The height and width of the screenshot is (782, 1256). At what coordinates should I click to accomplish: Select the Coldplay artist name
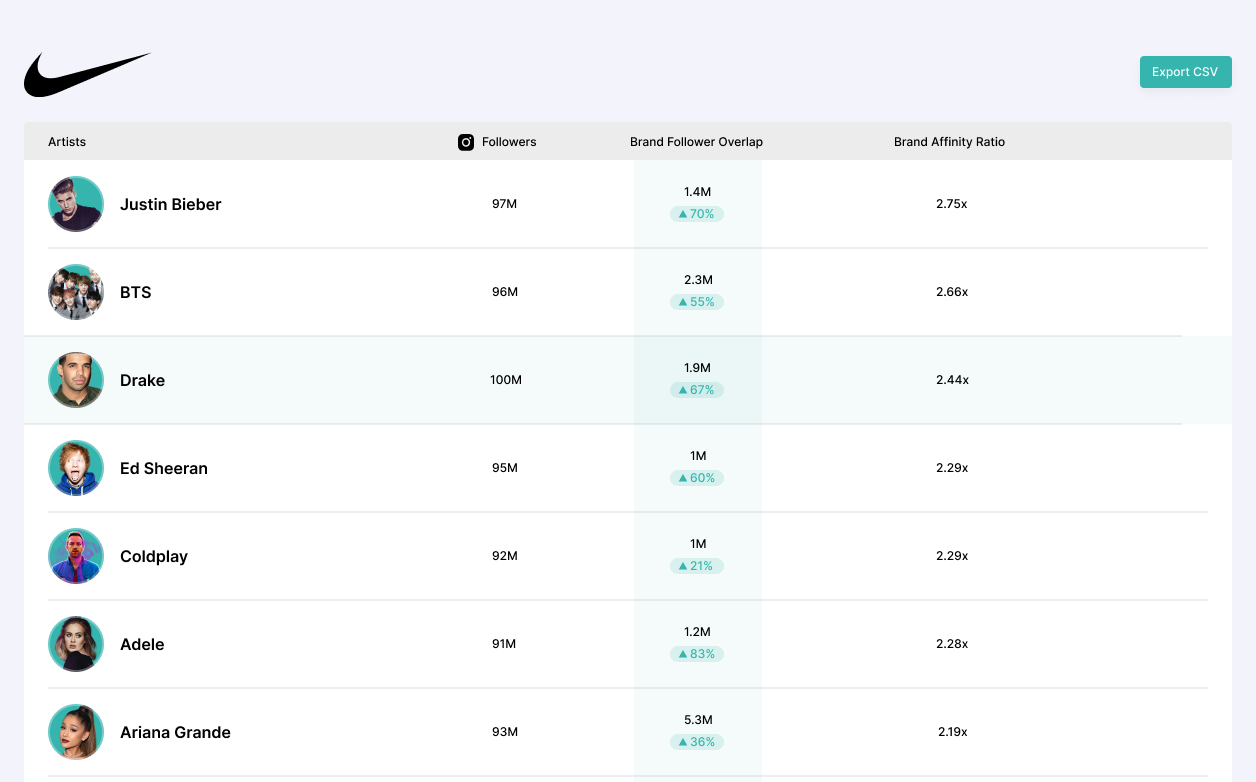[154, 556]
